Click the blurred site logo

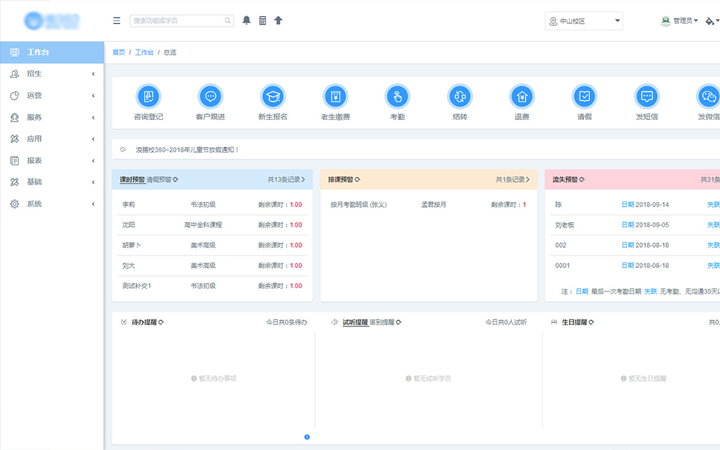(x=52, y=21)
